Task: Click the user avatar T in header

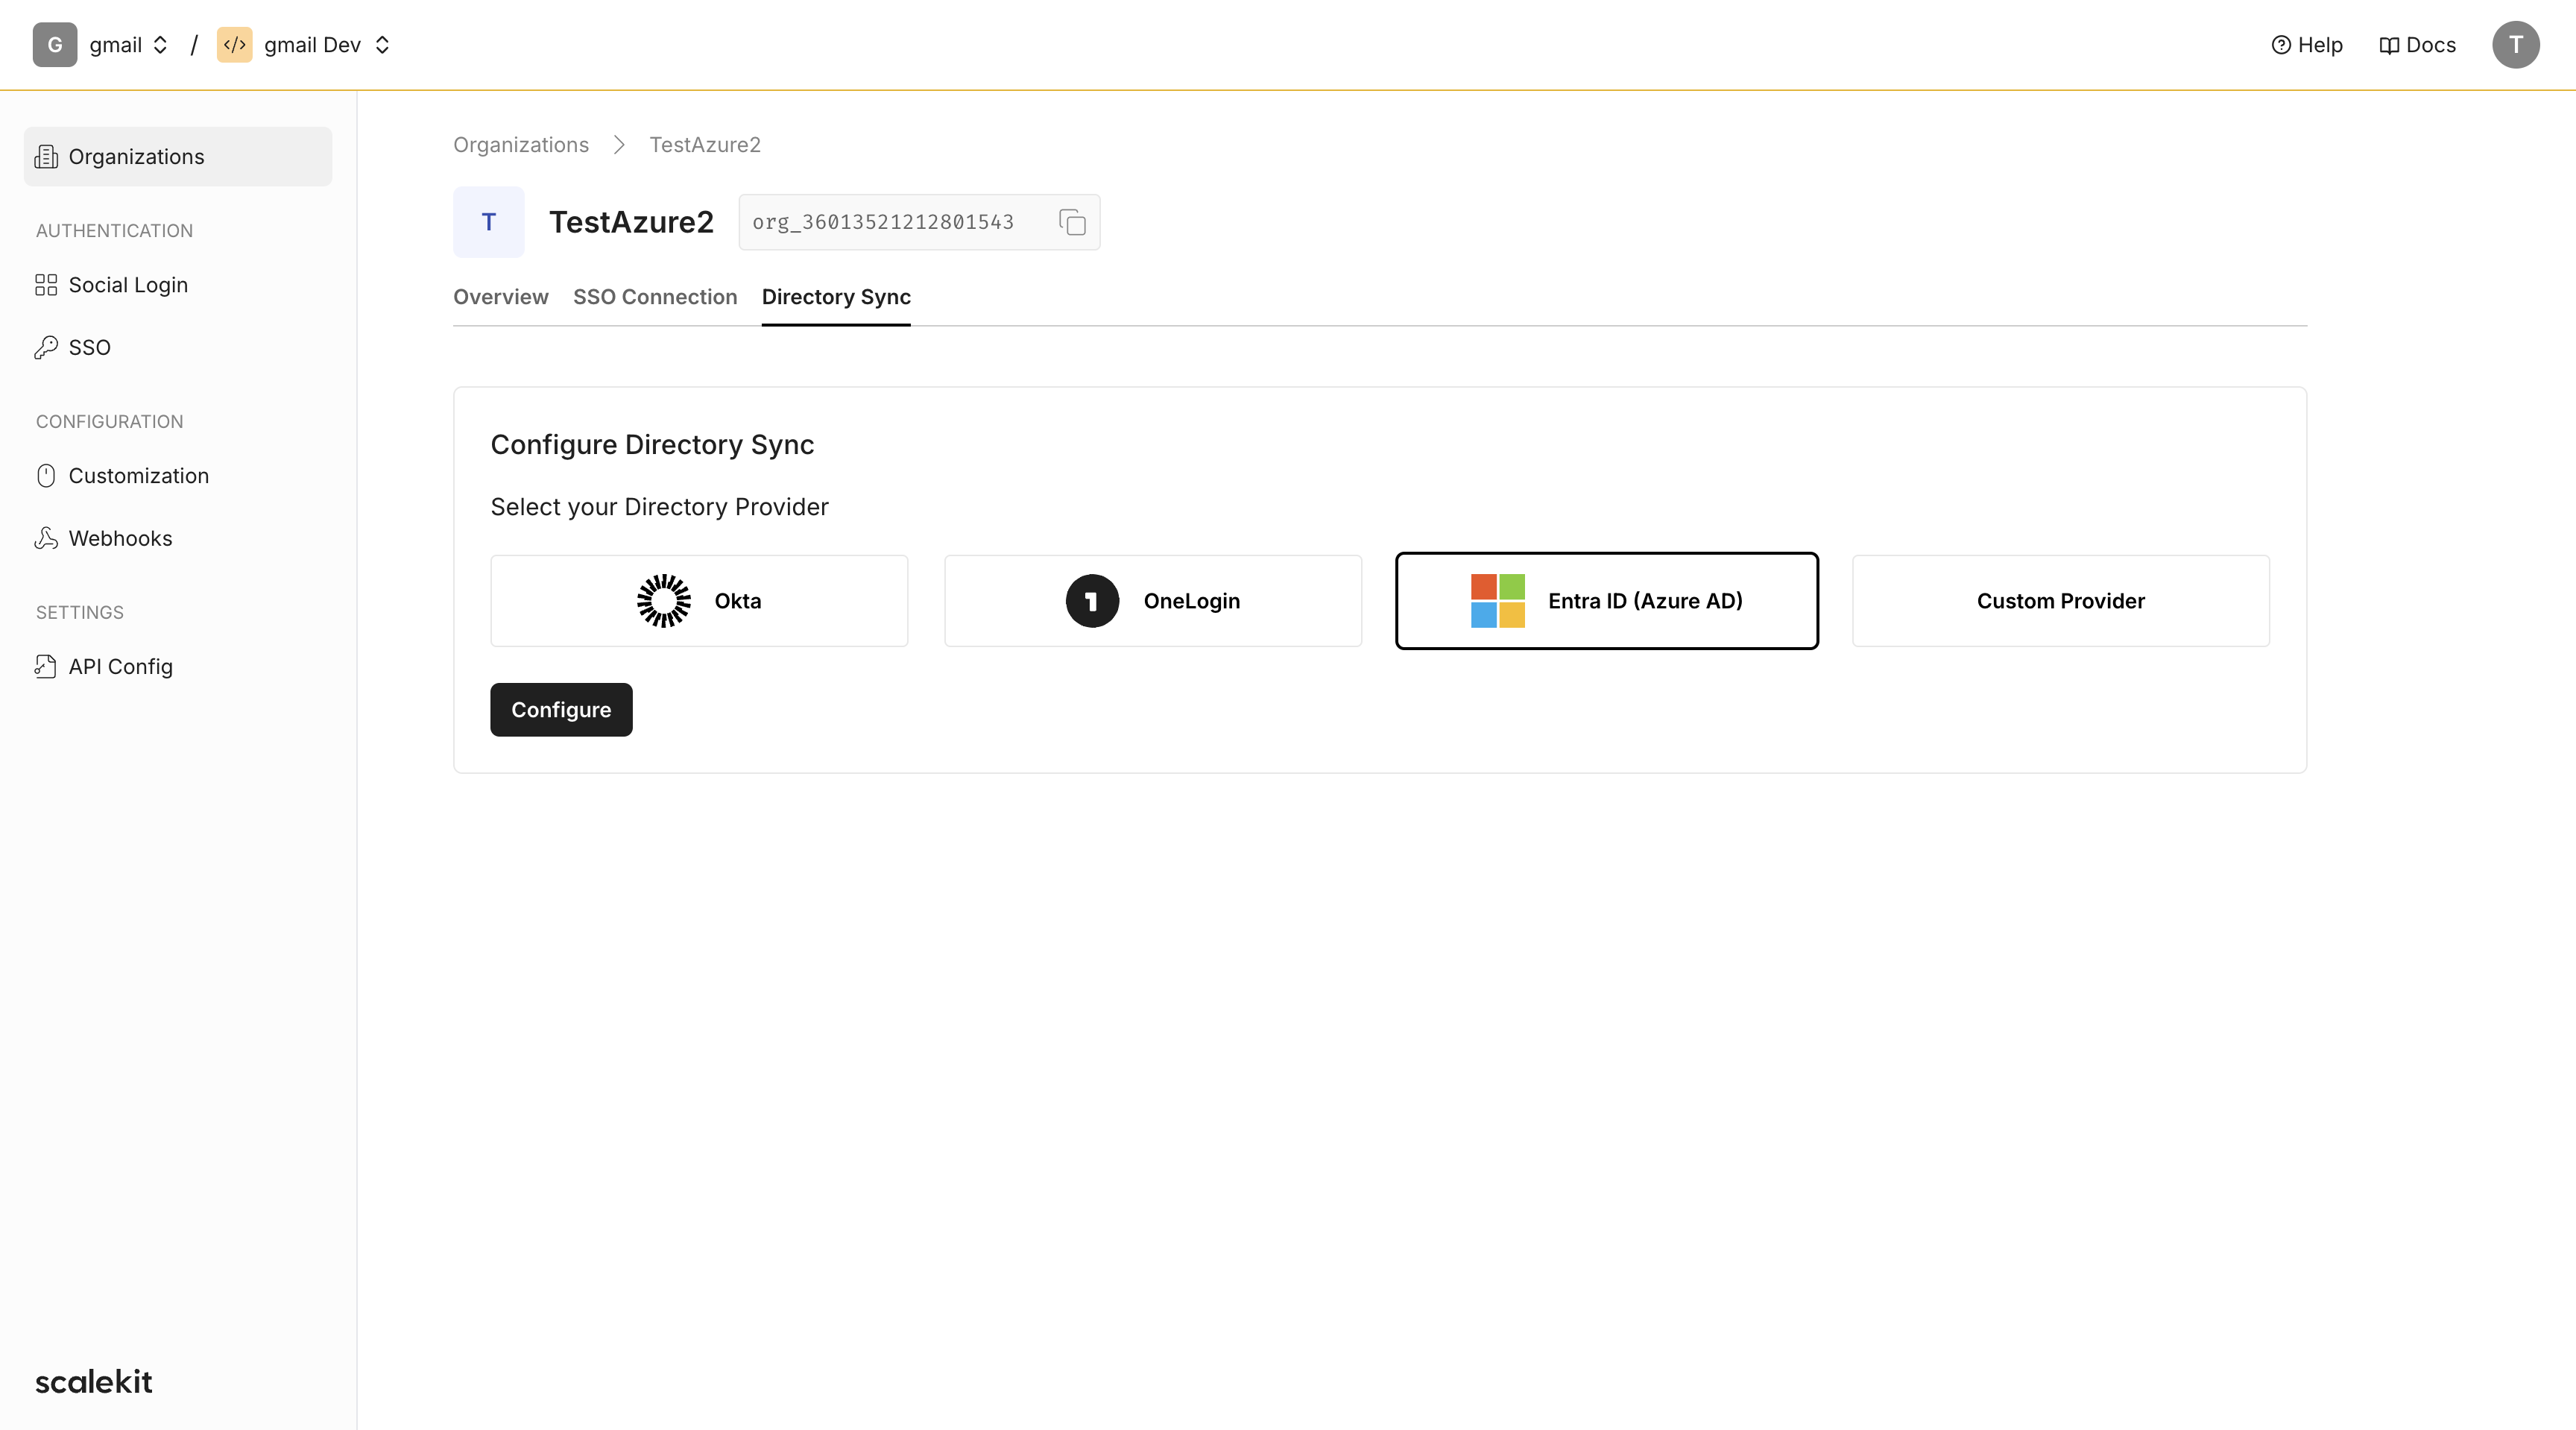Action: click(x=2515, y=45)
